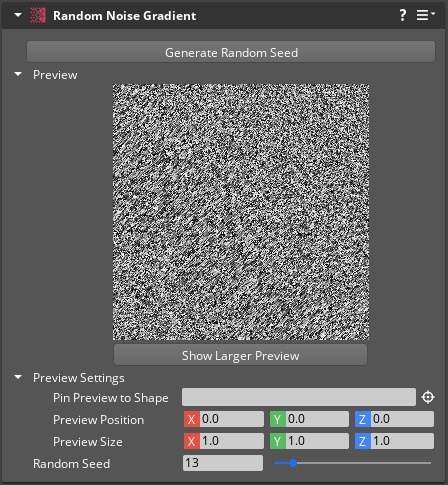
Task: Click the Preview Size label
Action: coord(88,441)
